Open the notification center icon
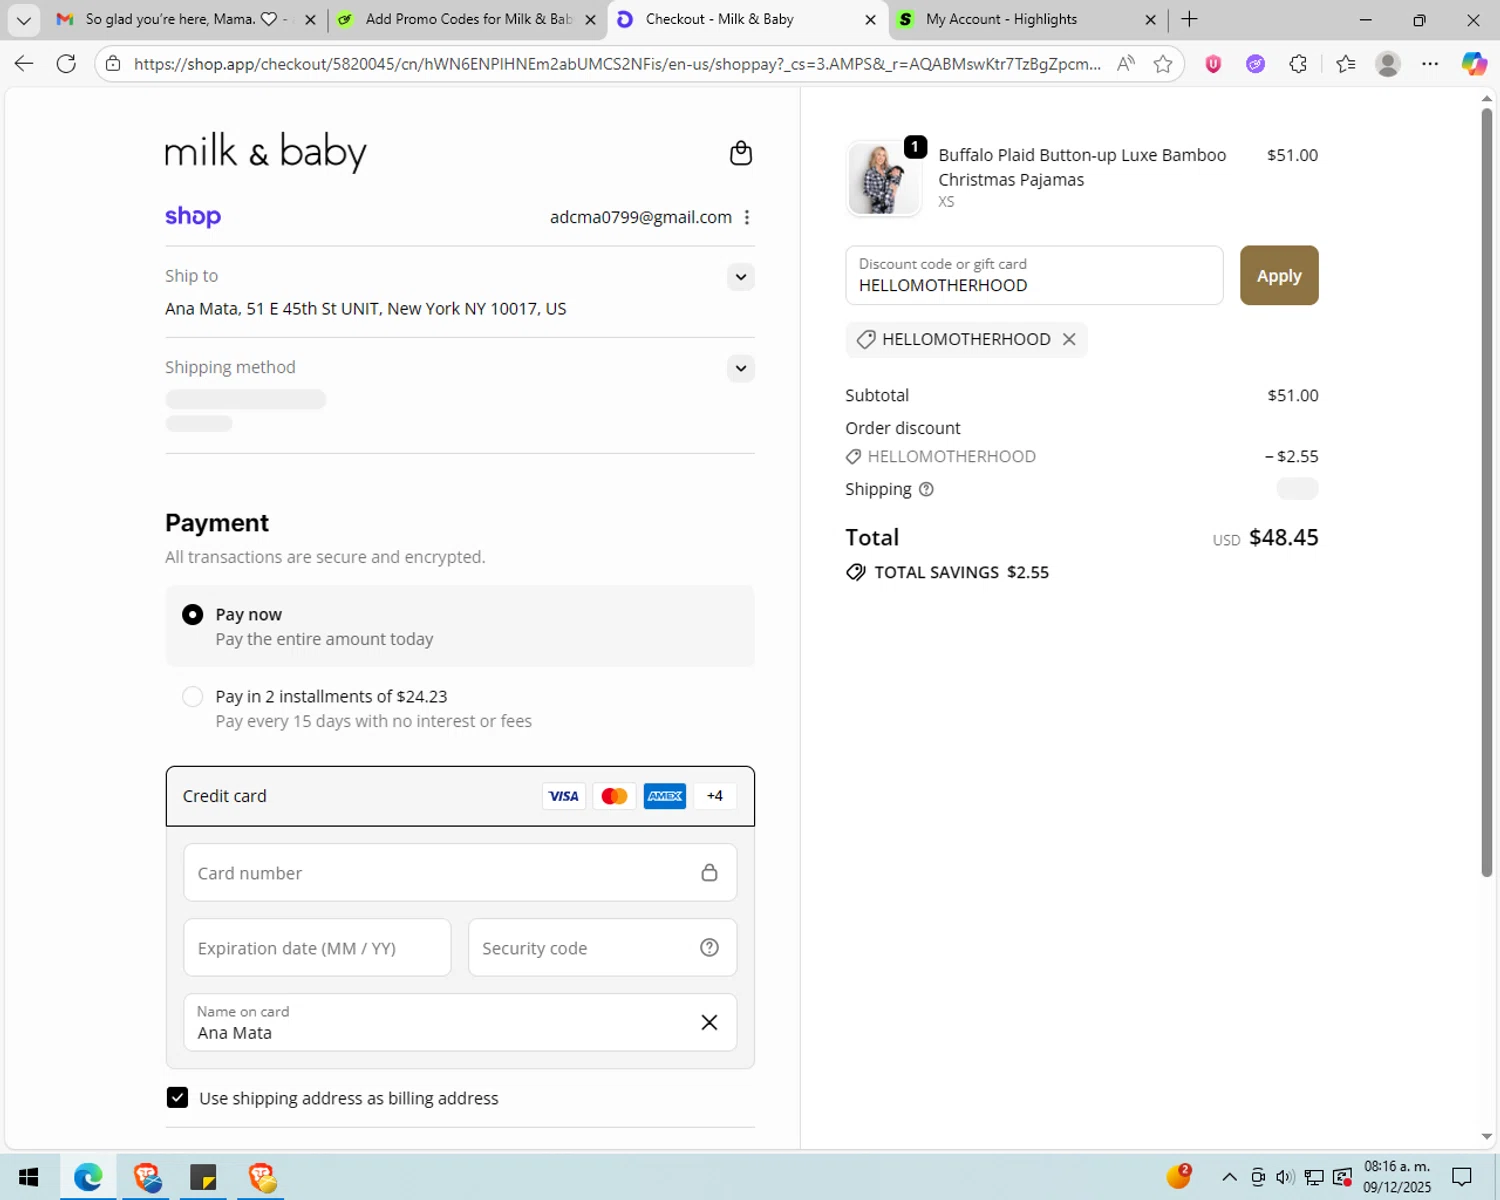The image size is (1500, 1200). point(1462,1177)
